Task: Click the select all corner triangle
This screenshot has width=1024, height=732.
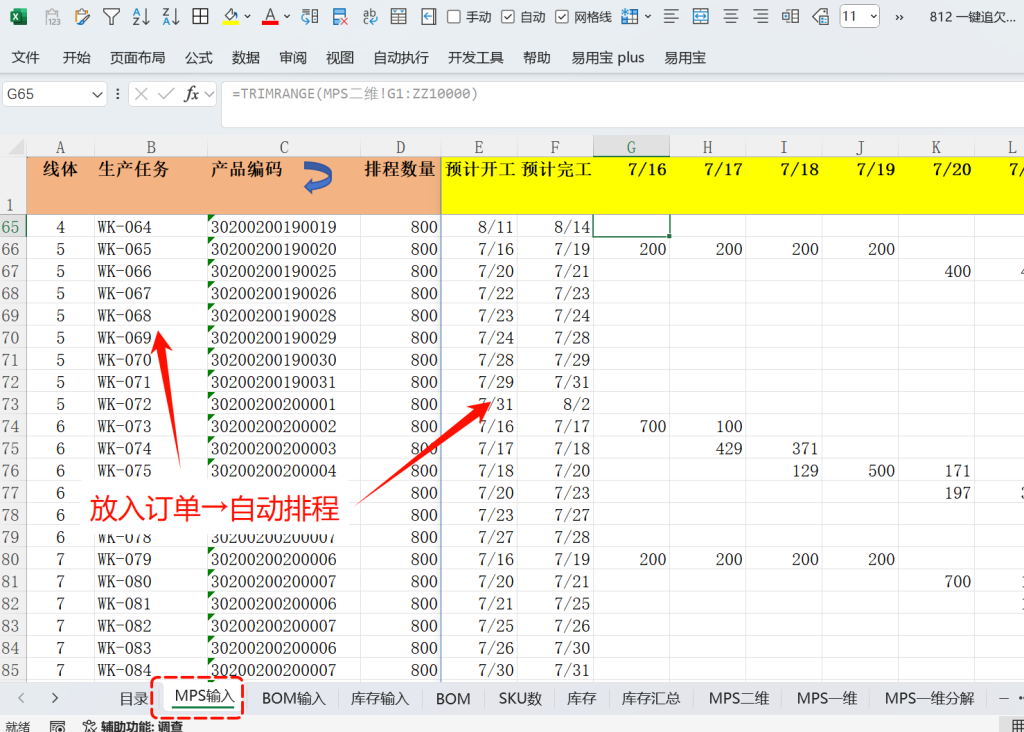Action: (14, 147)
